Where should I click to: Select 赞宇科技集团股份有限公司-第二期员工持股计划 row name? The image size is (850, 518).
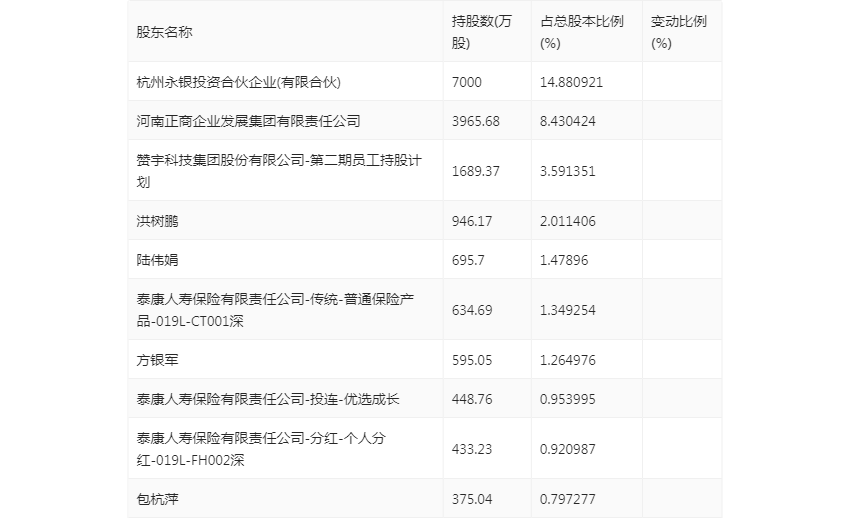point(279,171)
